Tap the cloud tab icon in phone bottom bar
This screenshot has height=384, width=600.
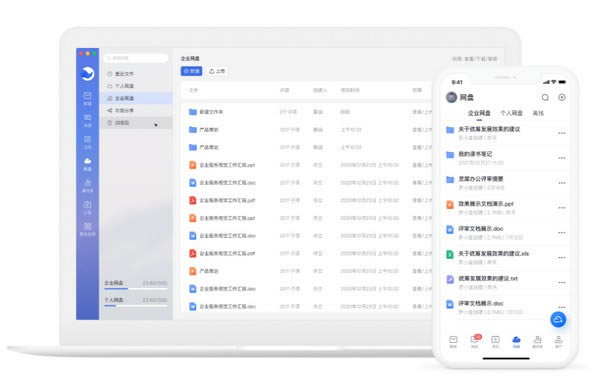pyautogui.click(x=516, y=339)
